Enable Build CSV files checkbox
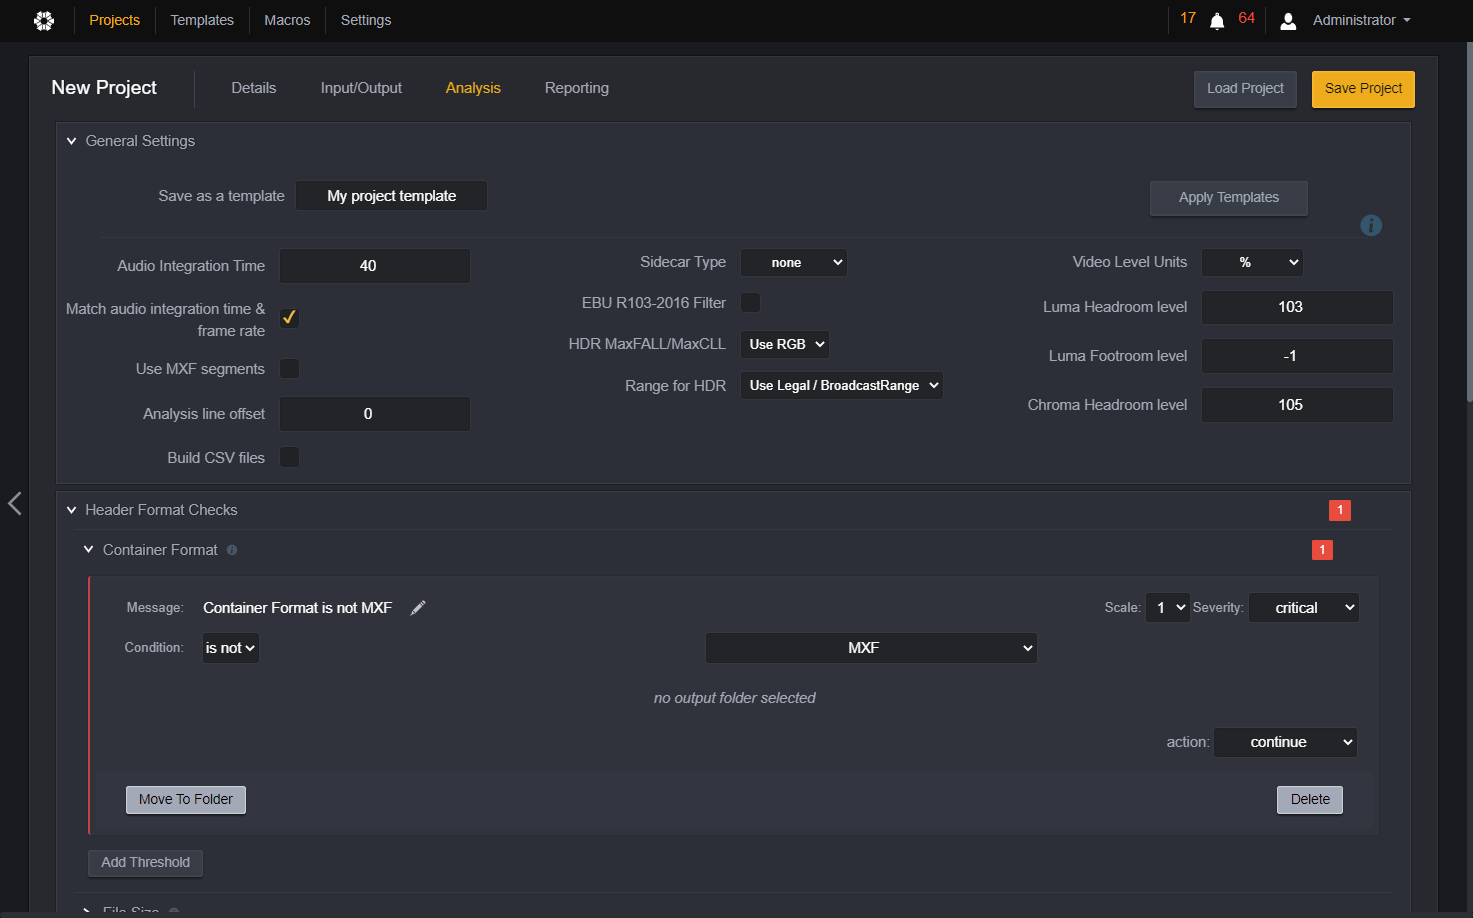The image size is (1473, 918). click(289, 458)
